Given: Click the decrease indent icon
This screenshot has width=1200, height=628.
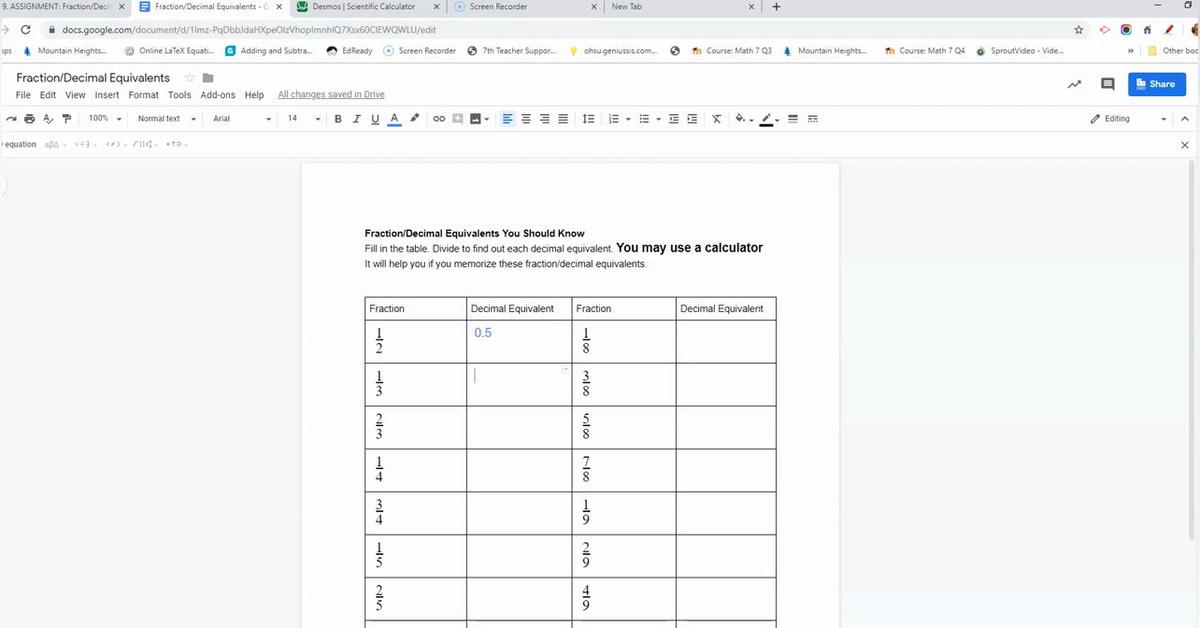Looking at the screenshot, I should 675,119.
